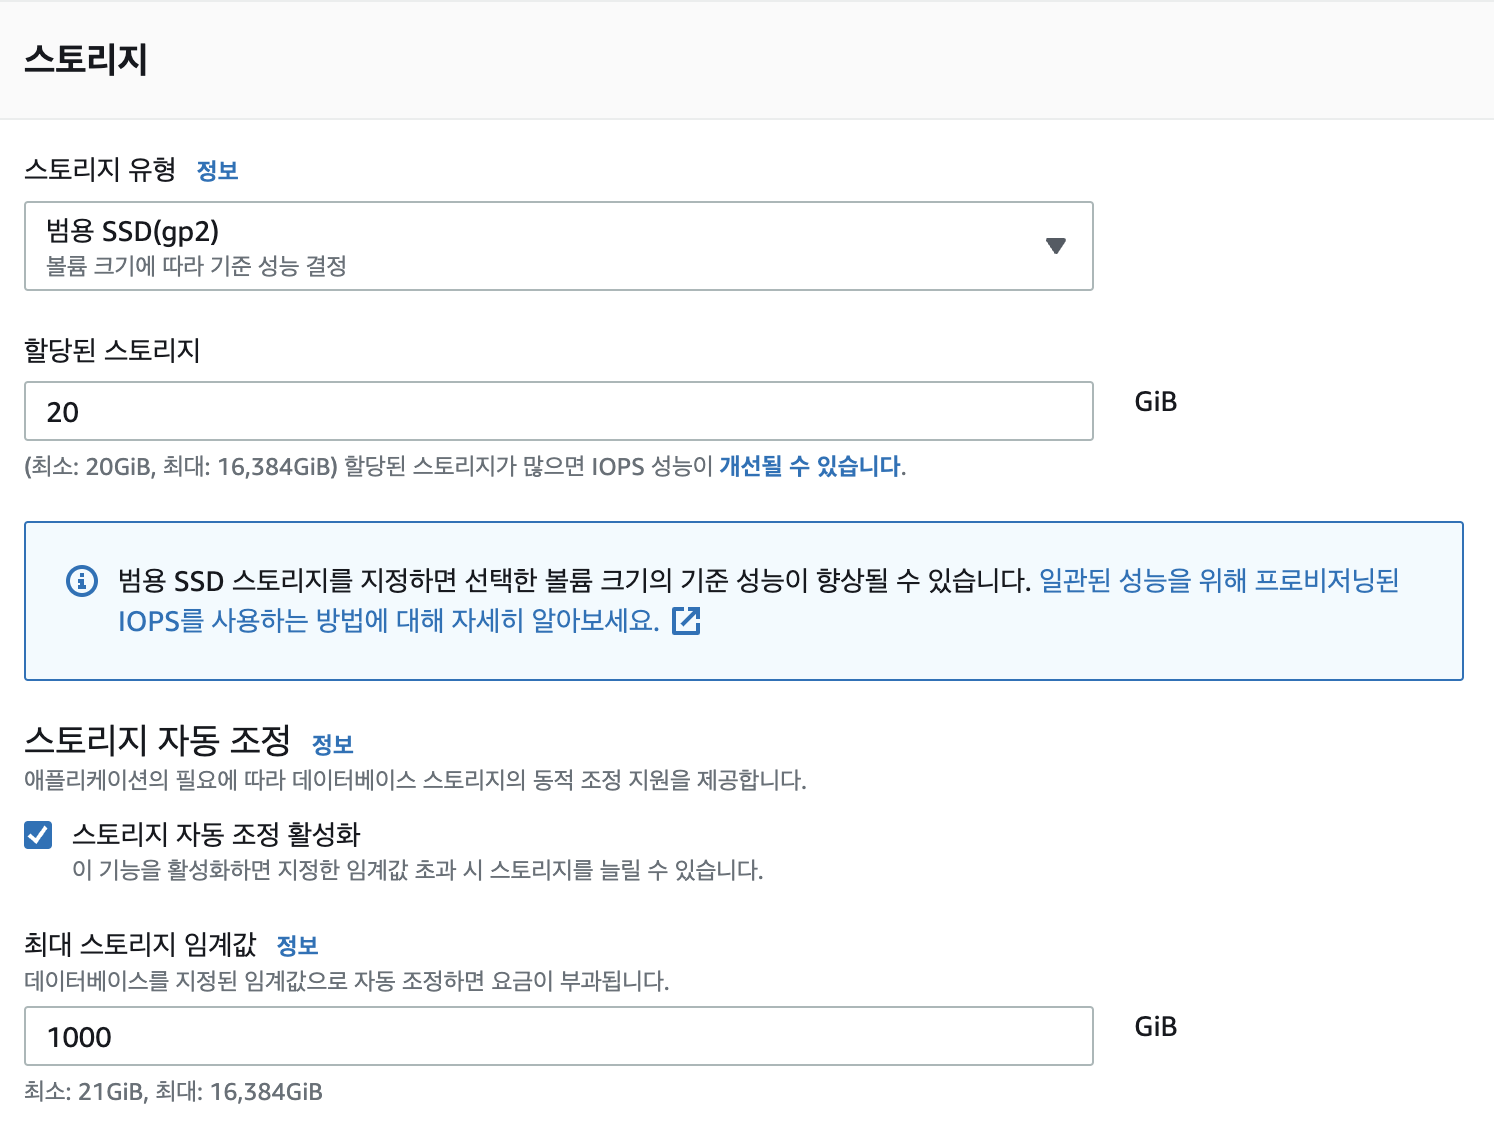Focus the 최대 스토리지 임계값 field showing 1000
Viewport: 1494px width, 1138px height.
[x=558, y=1037]
